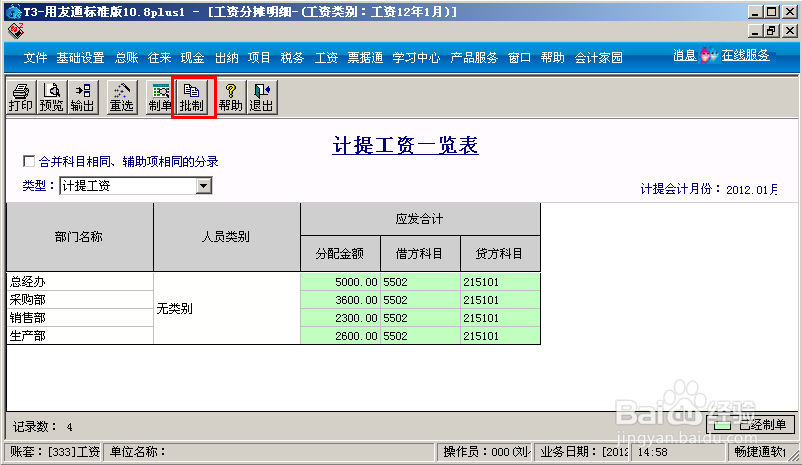802x465 pixels.
Task: Open the 工资 menu
Action: [x=326, y=58]
